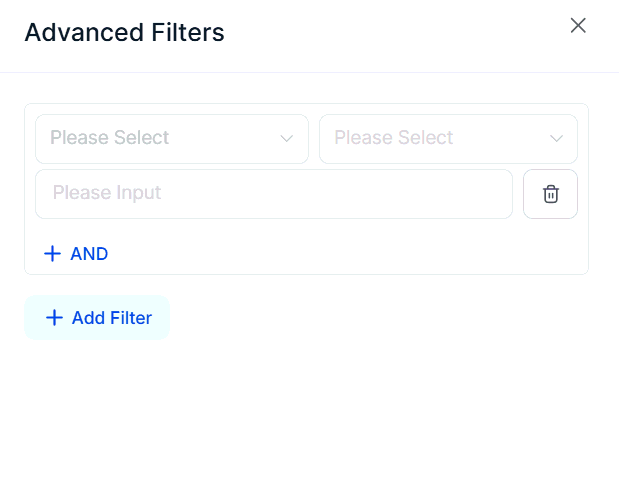624x480 pixels.
Task: Remove this filter condition using the bin button
Action: click(x=550, y=194)
